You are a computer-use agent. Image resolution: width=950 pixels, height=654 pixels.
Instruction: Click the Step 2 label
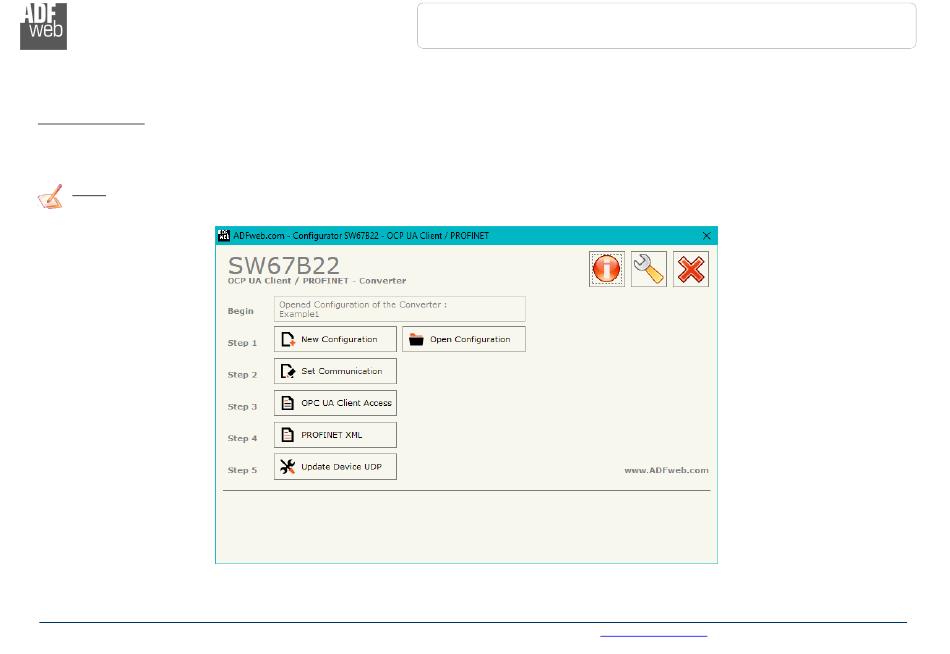242,375
